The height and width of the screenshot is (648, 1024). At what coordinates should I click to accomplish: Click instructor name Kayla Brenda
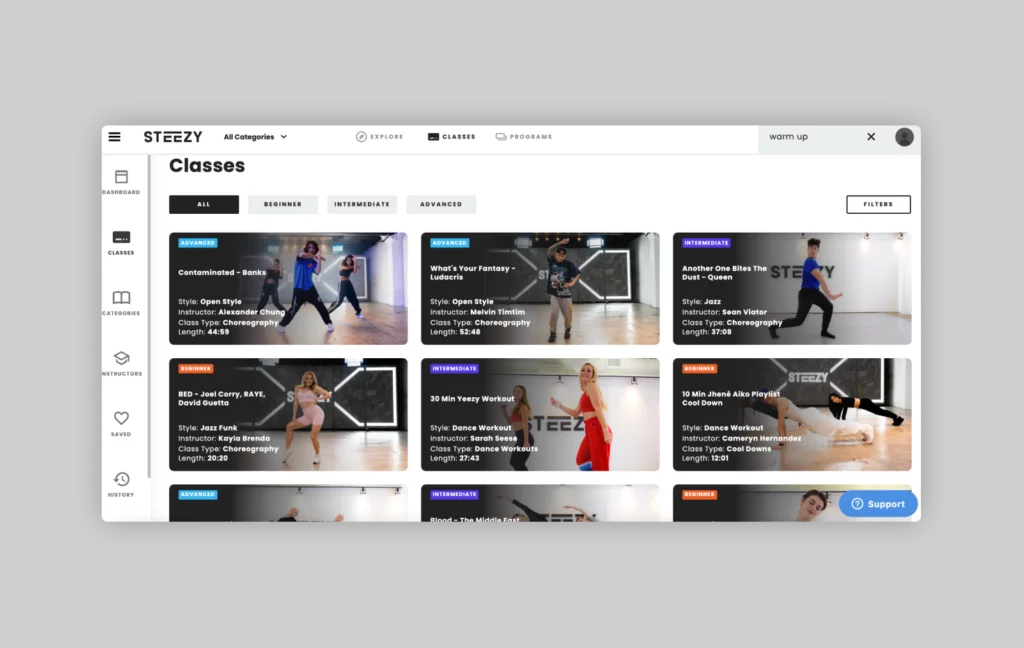(244, 438)
